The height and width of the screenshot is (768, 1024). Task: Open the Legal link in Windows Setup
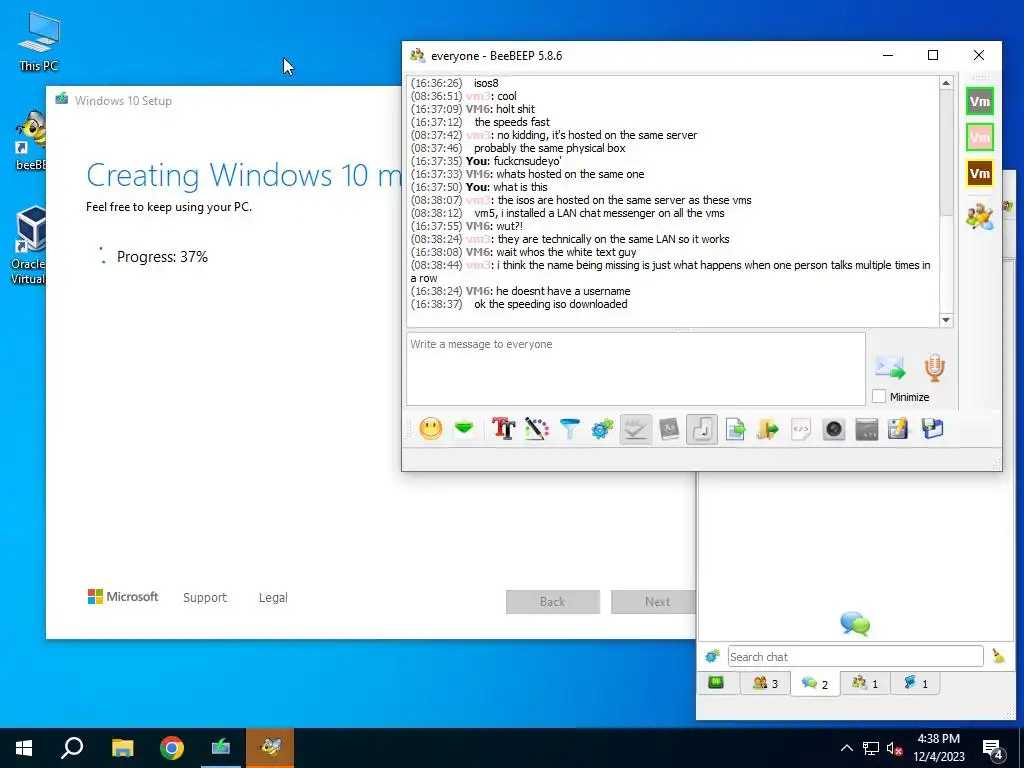click(x=273, y=598)
